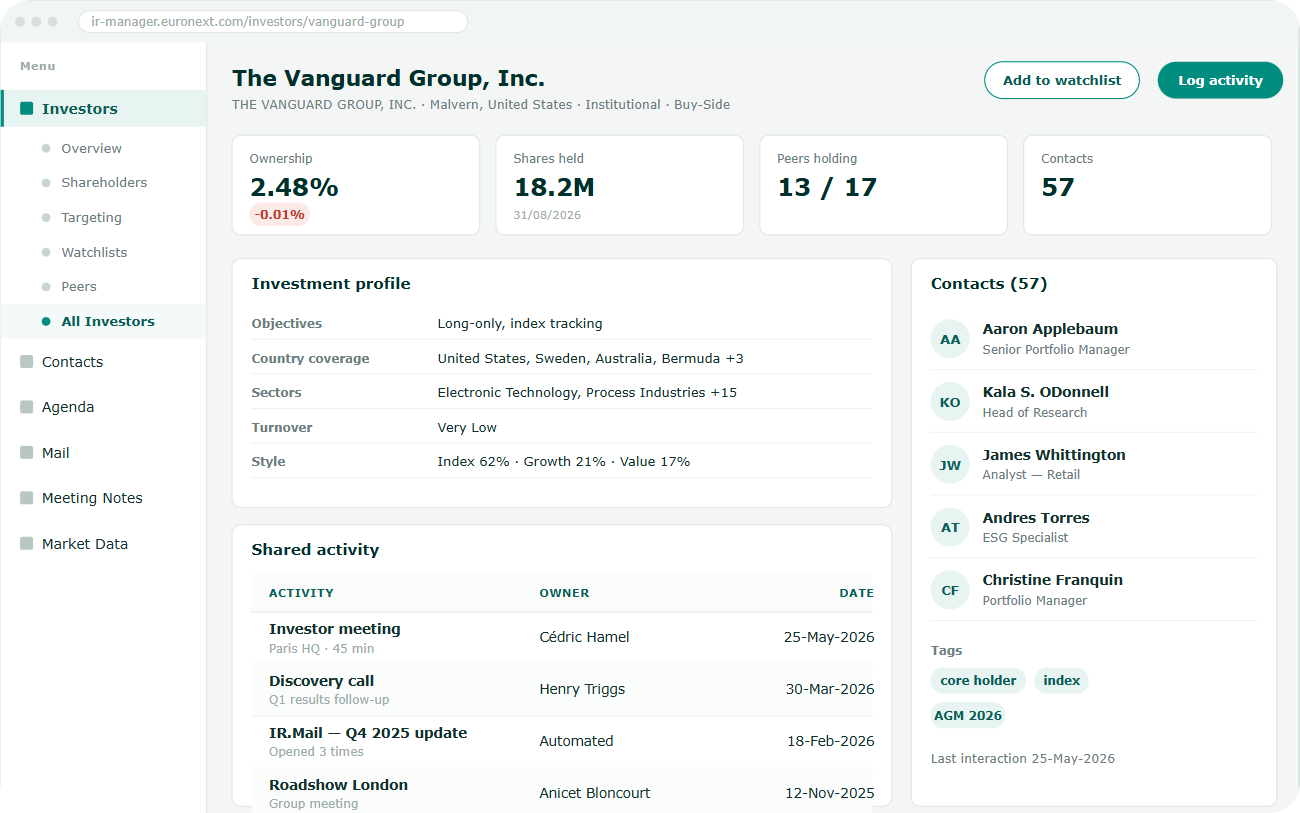Click the date 12-Nov-2025
Screen dimensions: 1300x813
point(830,793)
